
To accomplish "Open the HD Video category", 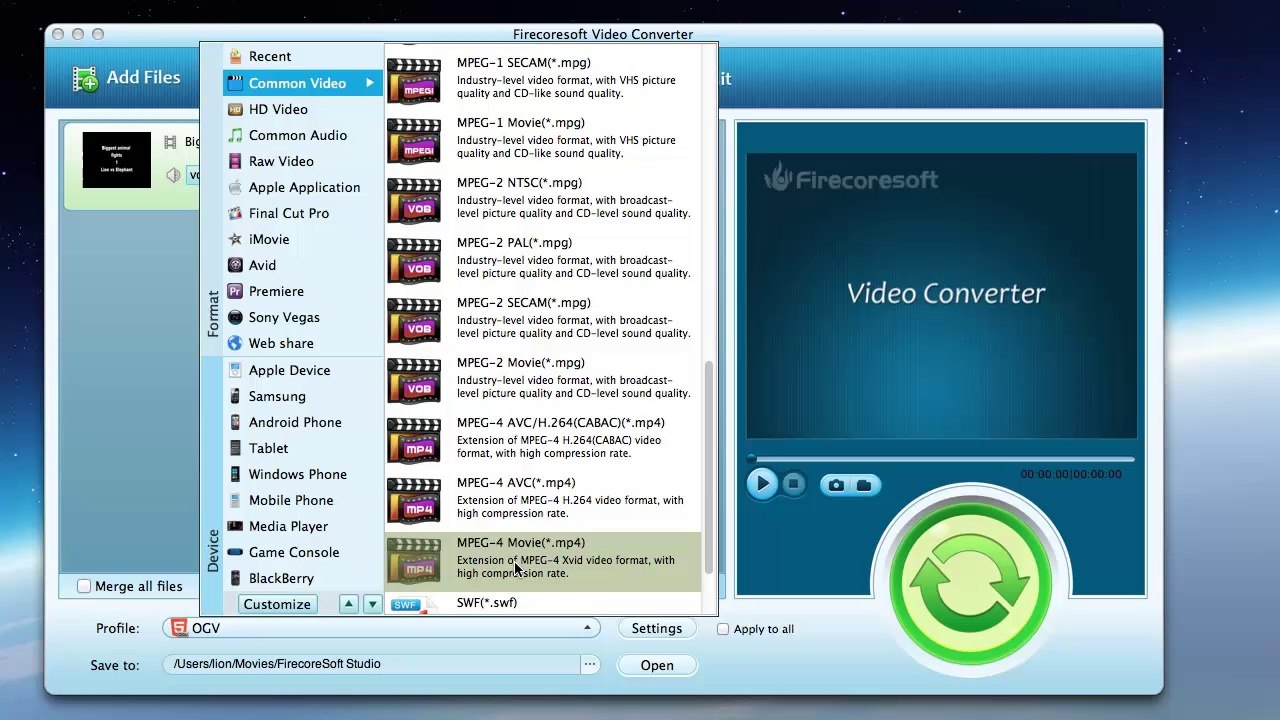I will click(303, 109).
